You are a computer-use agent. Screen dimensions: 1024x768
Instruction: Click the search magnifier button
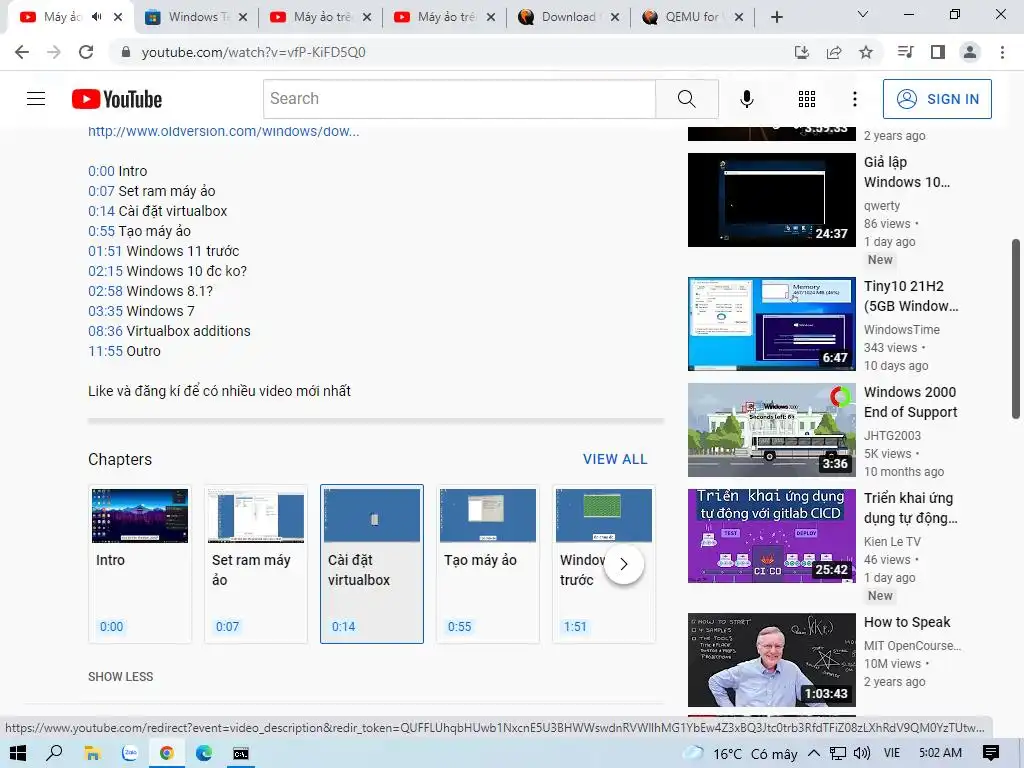tap(686, 99)
